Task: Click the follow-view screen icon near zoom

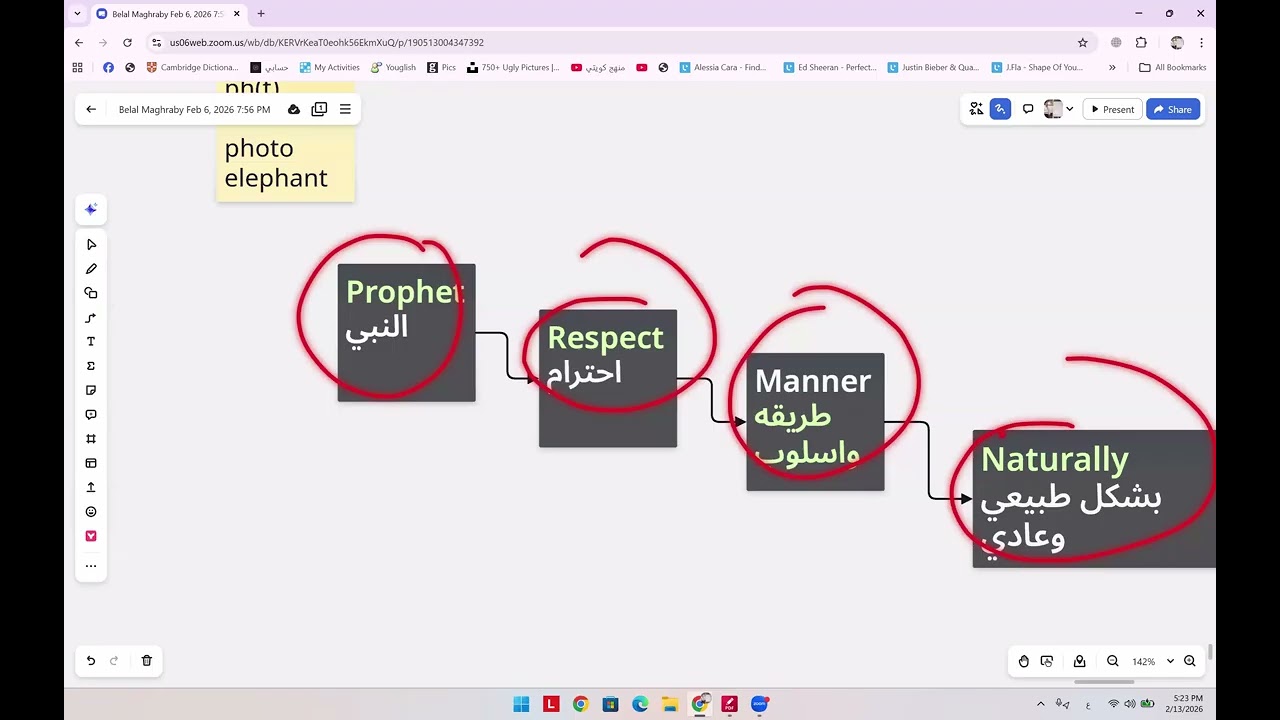Action: (x=1047, y=661)
